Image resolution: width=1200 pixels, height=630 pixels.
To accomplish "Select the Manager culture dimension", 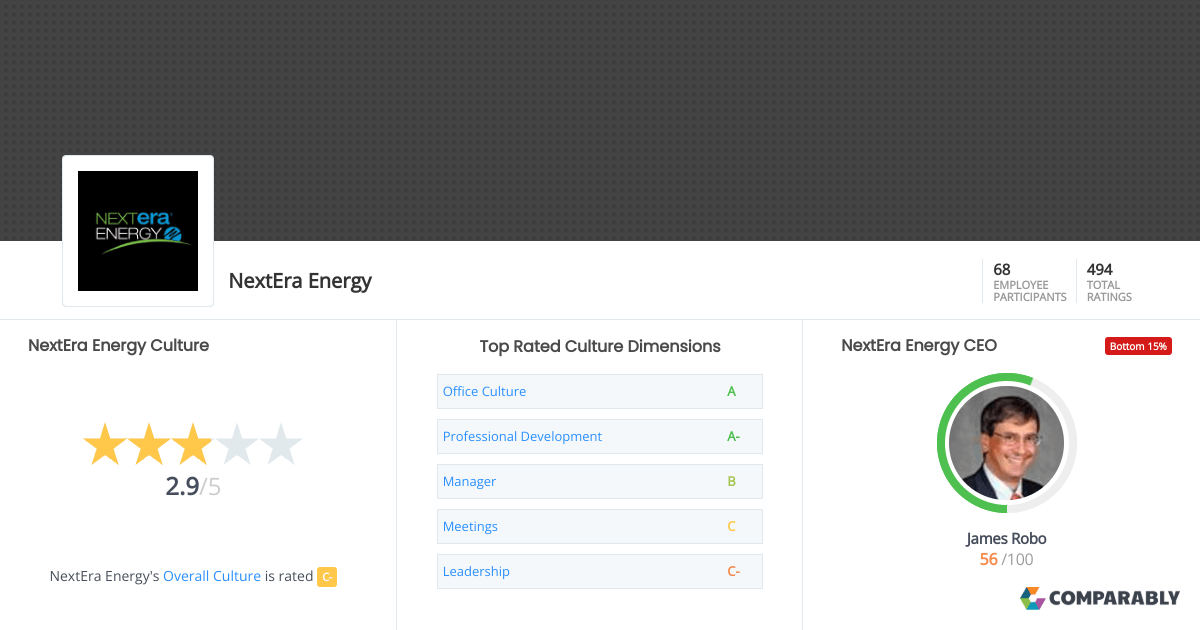I will pos(470,481).
